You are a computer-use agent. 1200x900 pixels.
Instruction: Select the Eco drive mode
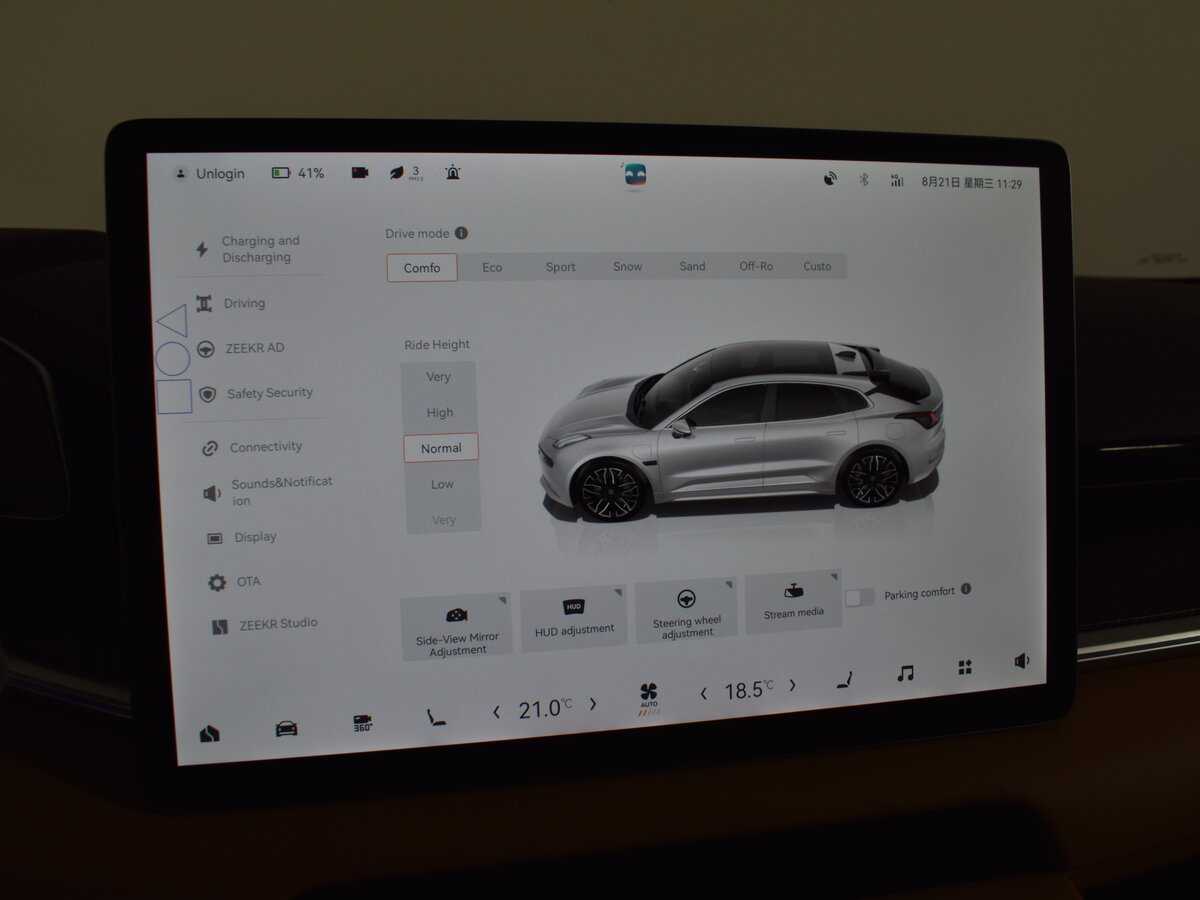(492, 267)
